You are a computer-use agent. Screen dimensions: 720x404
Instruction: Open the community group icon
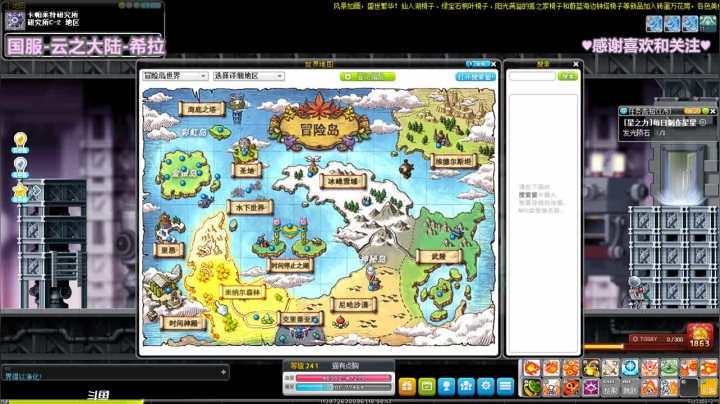466,386
